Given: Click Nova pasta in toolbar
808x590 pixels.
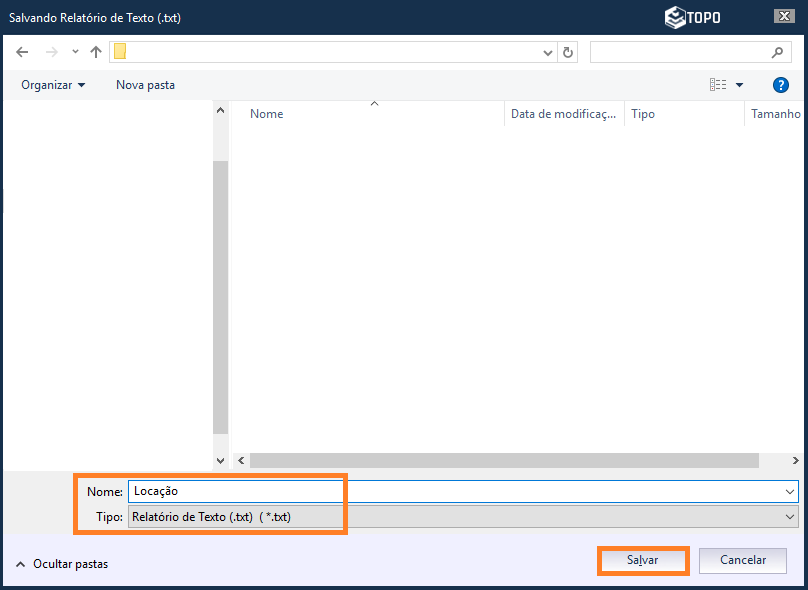Looking at the screenshot, I should 145,85.
